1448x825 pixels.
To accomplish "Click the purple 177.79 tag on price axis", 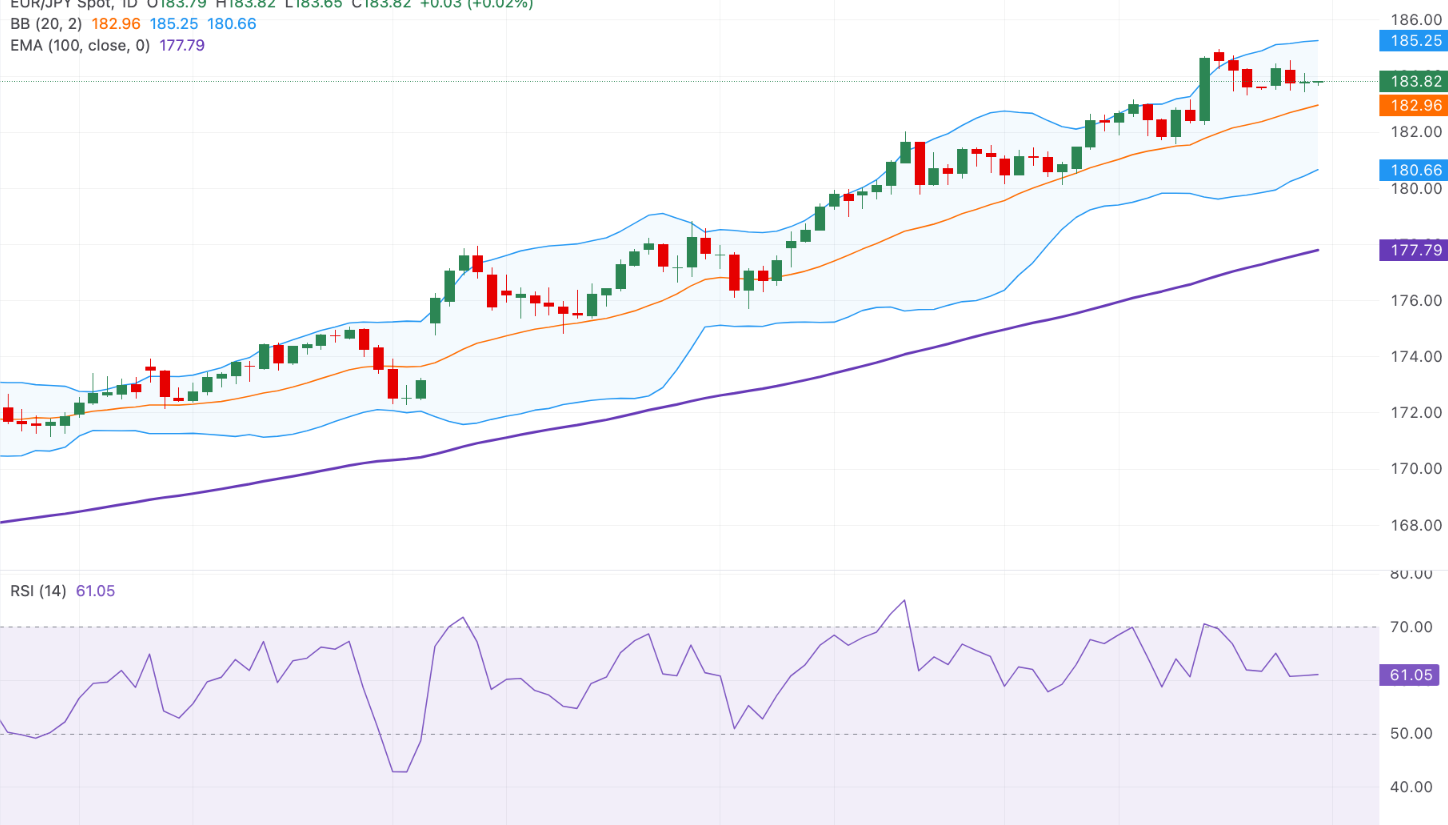I will point(1410,250).
